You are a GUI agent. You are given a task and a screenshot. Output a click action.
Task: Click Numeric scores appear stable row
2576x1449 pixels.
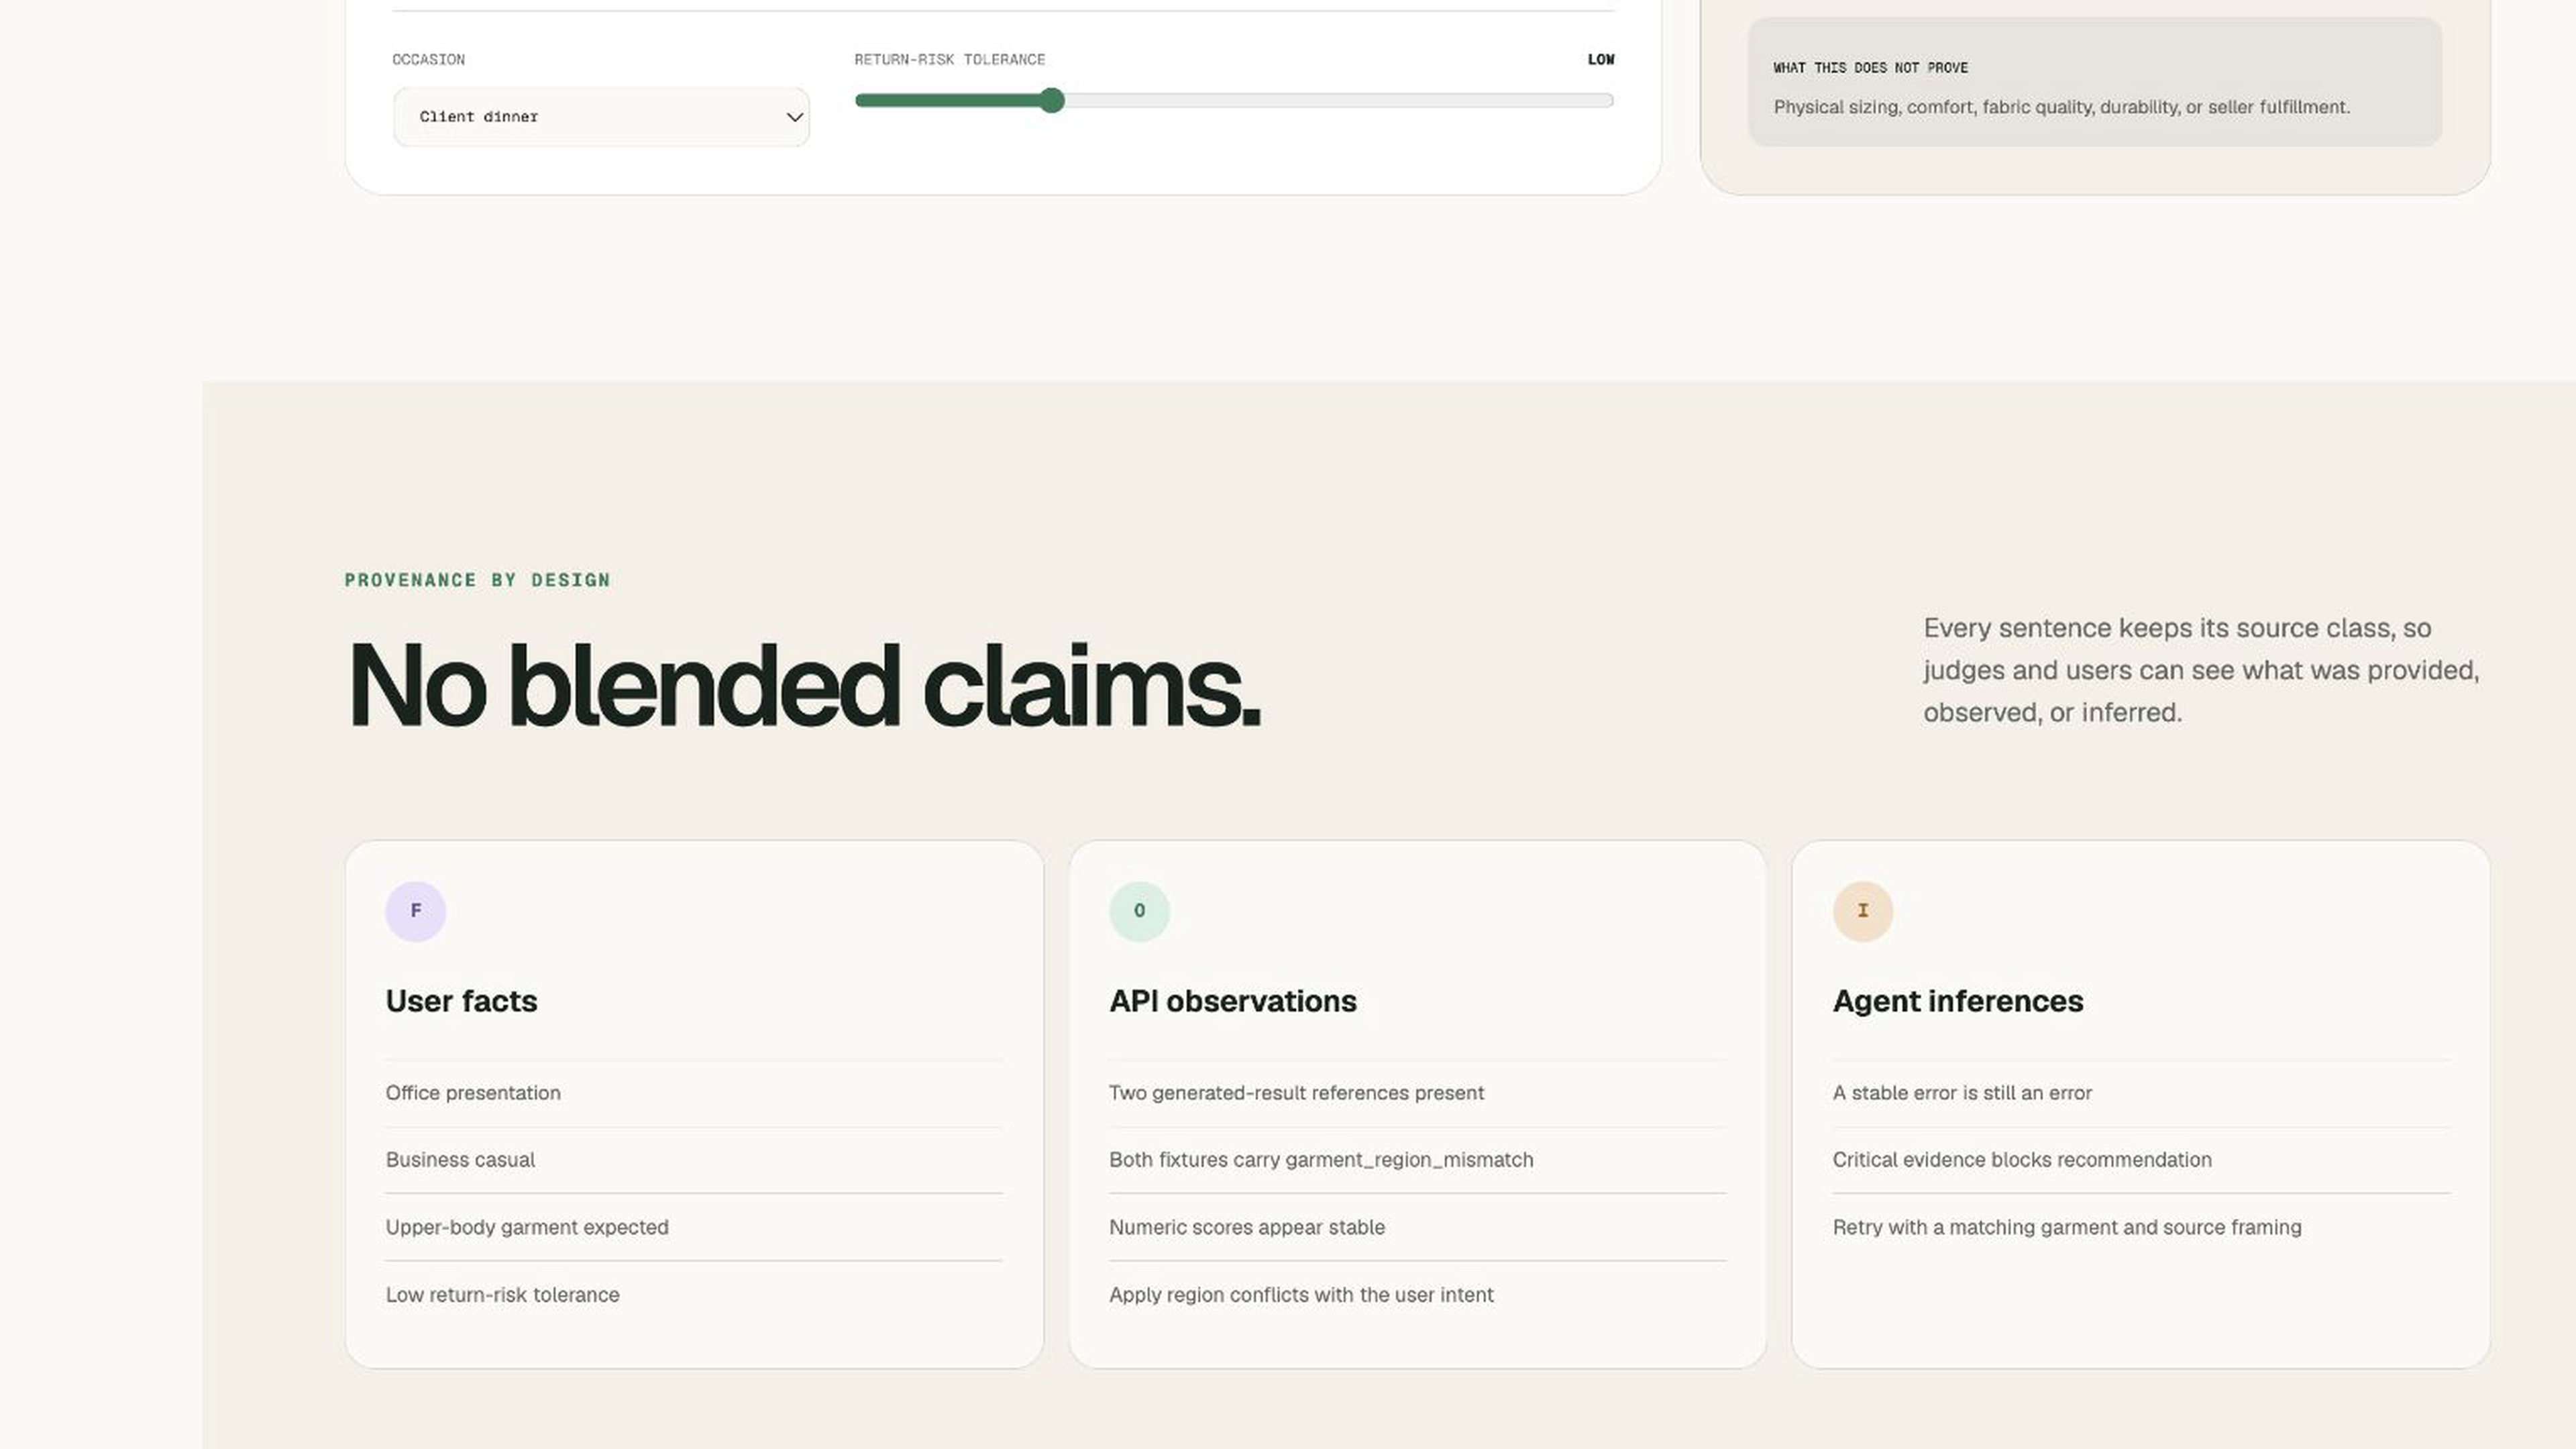(x=1417, y=1227)
